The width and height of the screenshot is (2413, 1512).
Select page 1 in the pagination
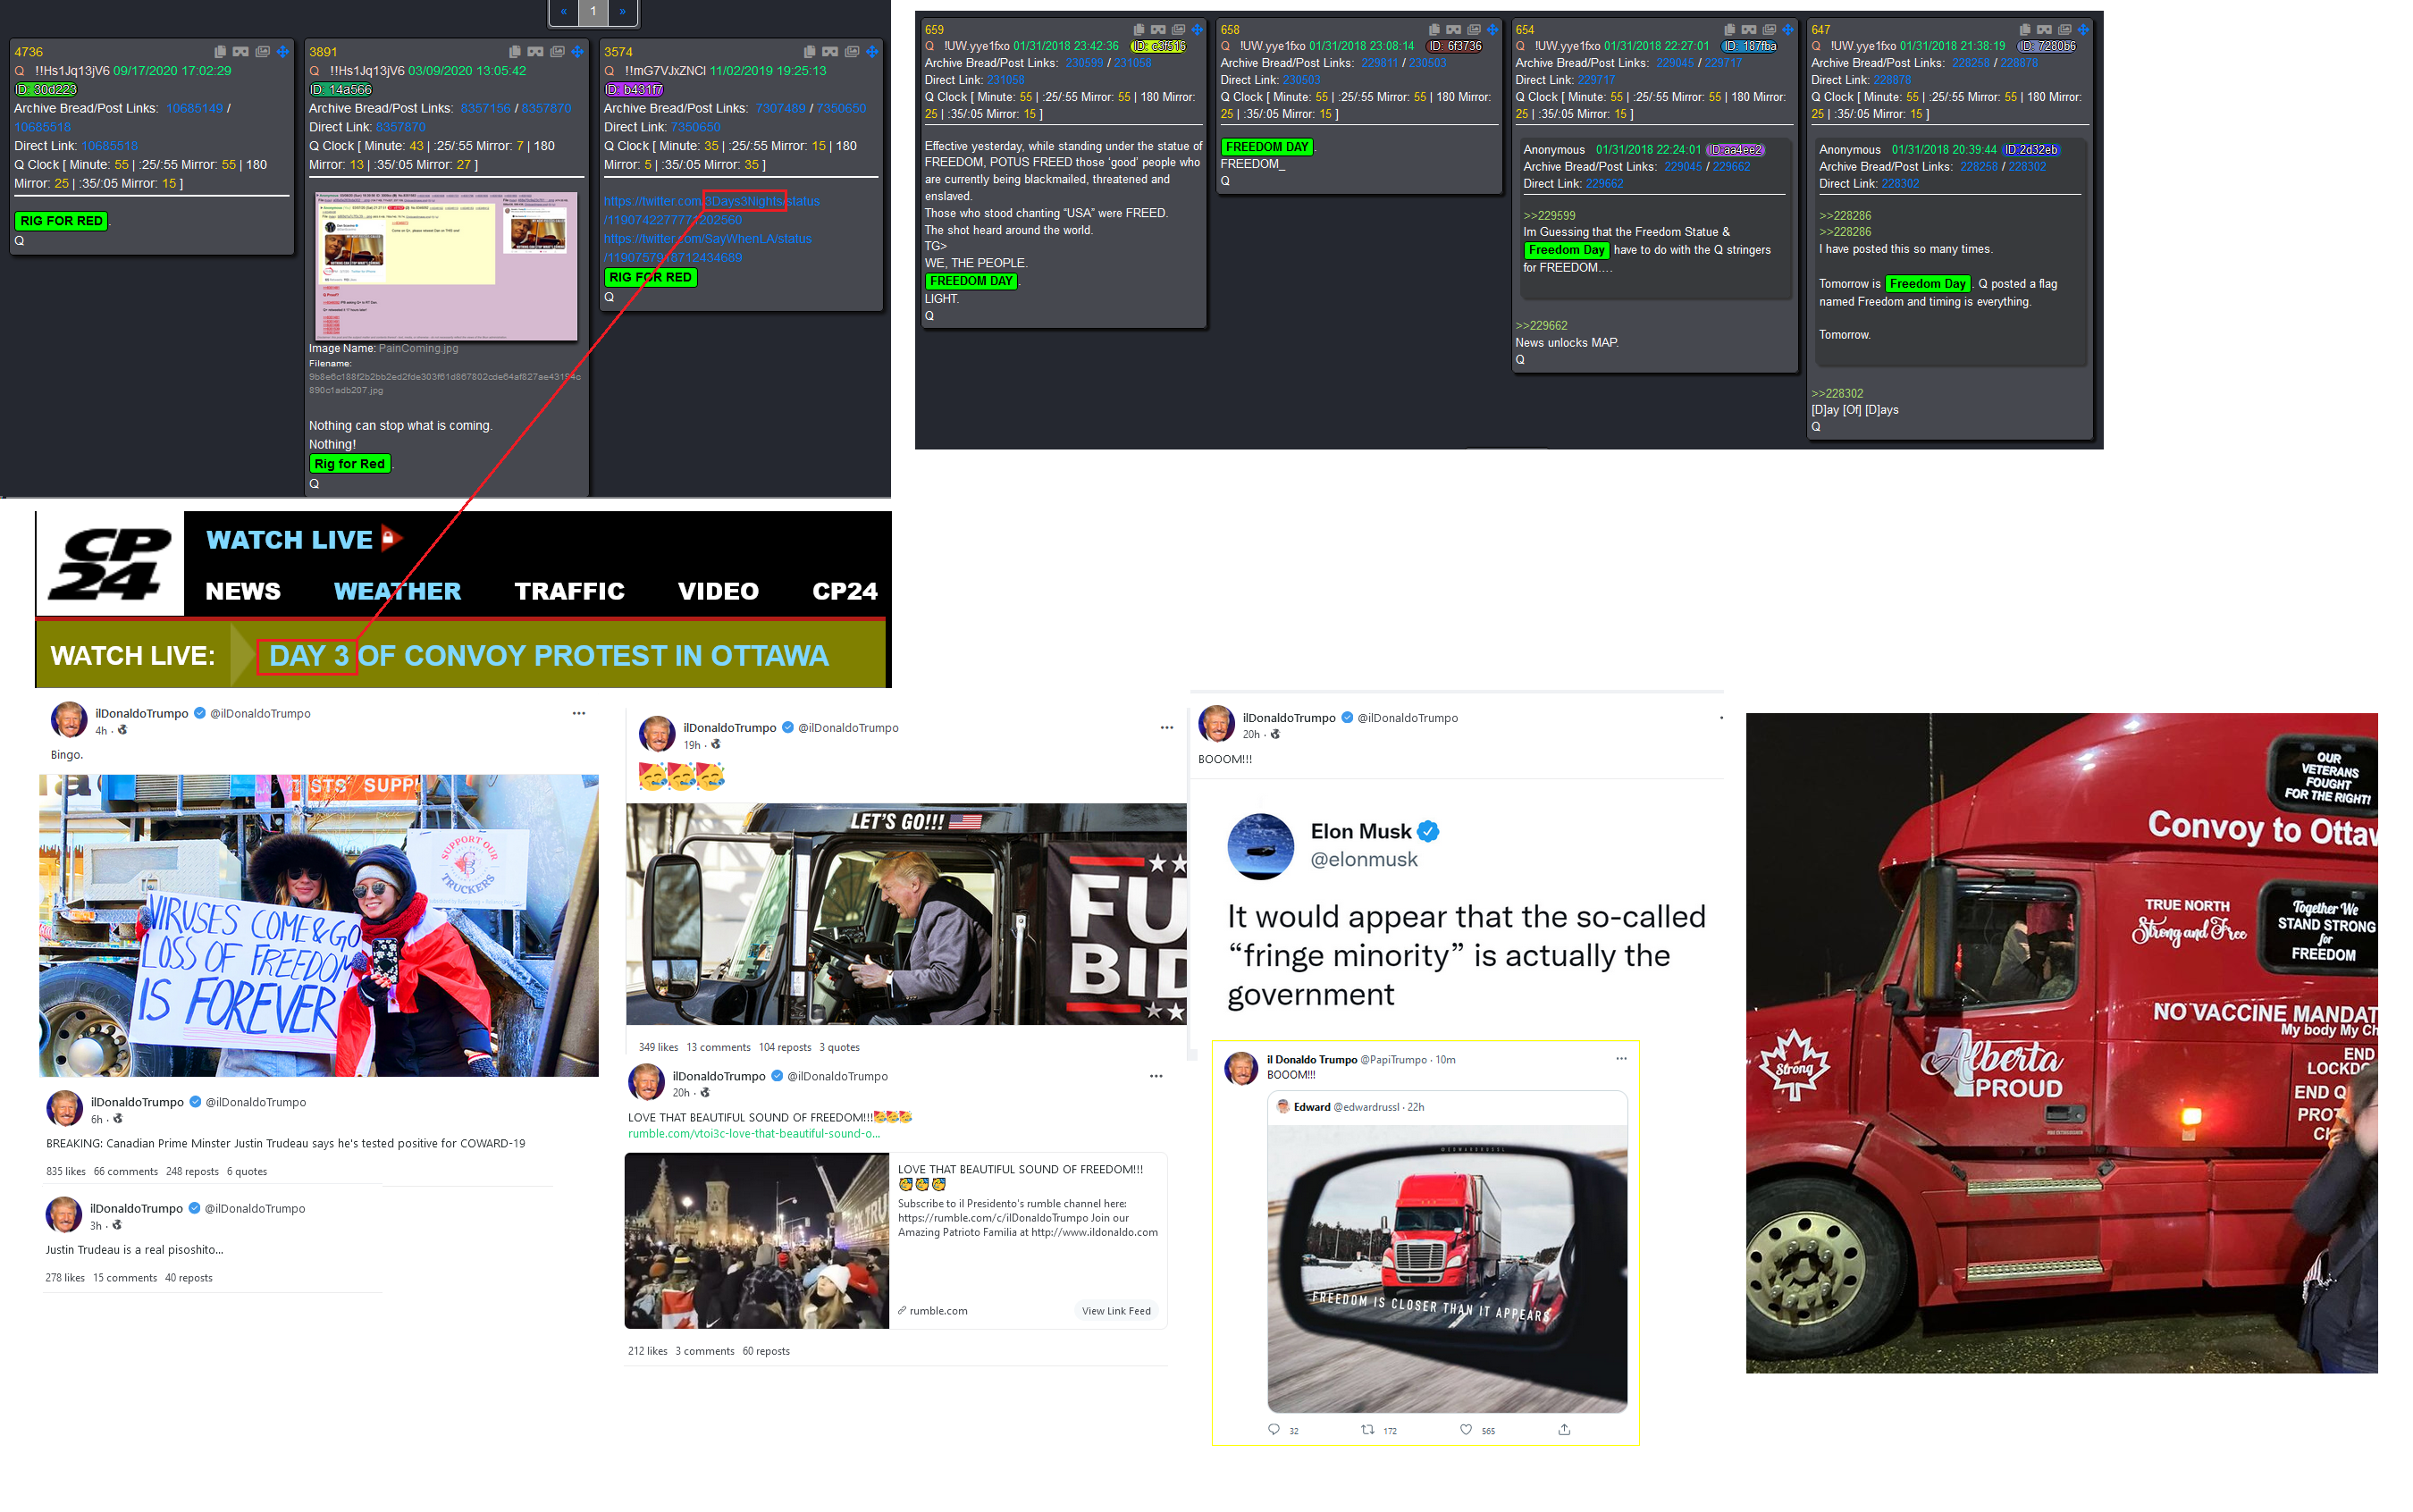(x=593, y=12)
